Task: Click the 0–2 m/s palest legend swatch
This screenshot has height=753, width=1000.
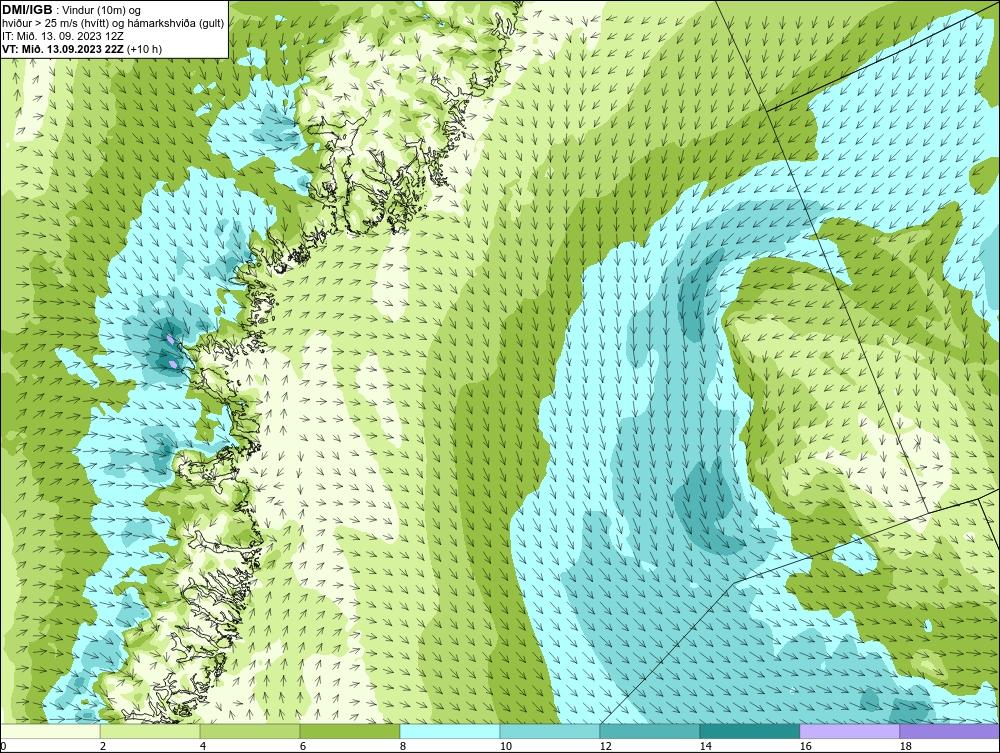Action: tap(50, 731)
